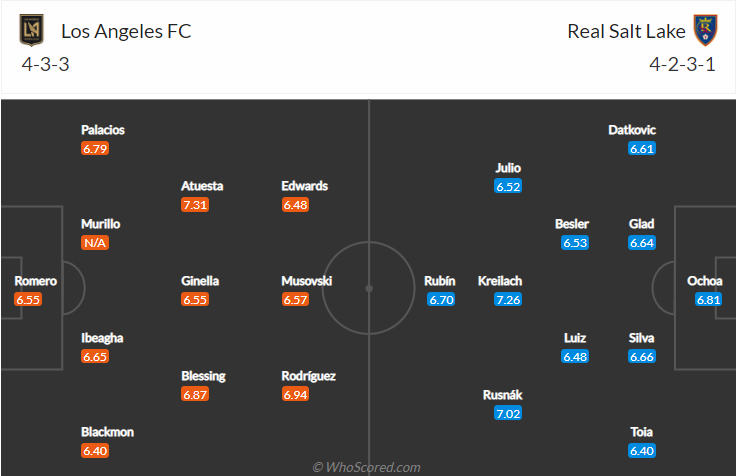736x476 pixels.
Task: Open the Real Salt Lake team name link
Action: (x=626, y=31)
